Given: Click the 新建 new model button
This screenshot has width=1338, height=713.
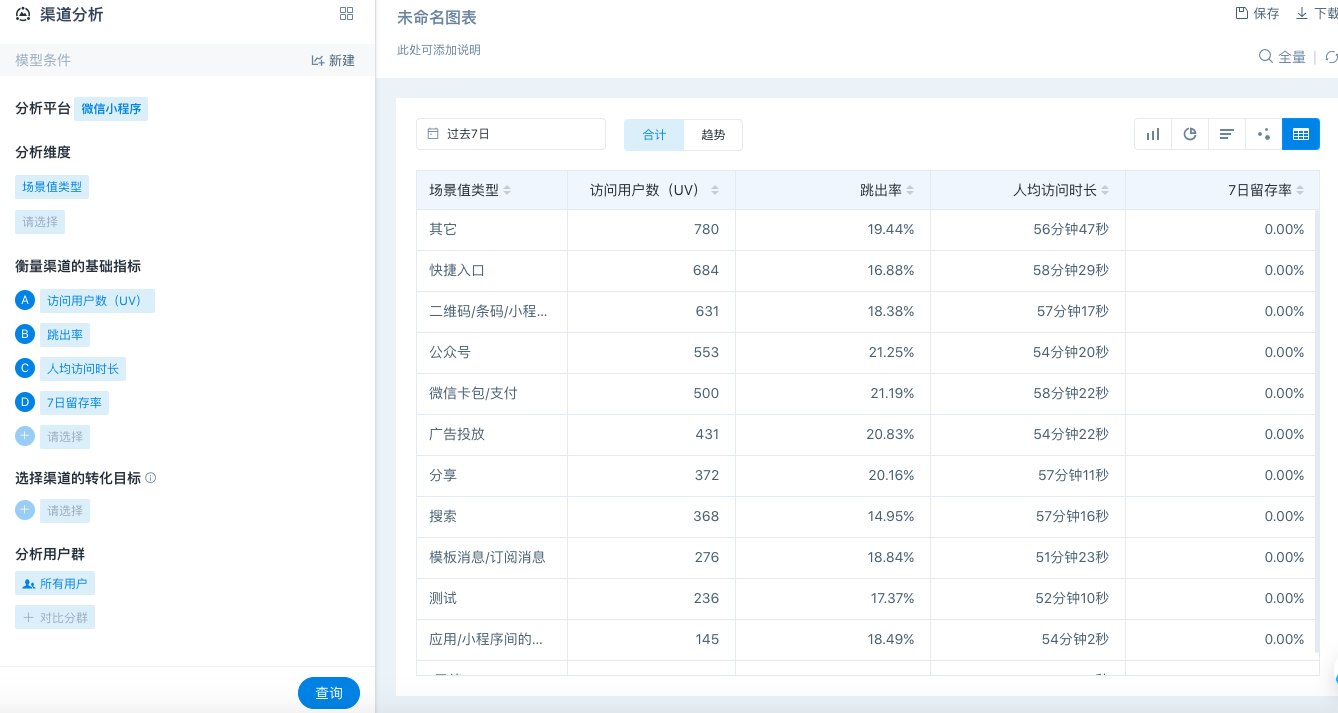Looking at the screenshot, I should click(x=333, y=60).
